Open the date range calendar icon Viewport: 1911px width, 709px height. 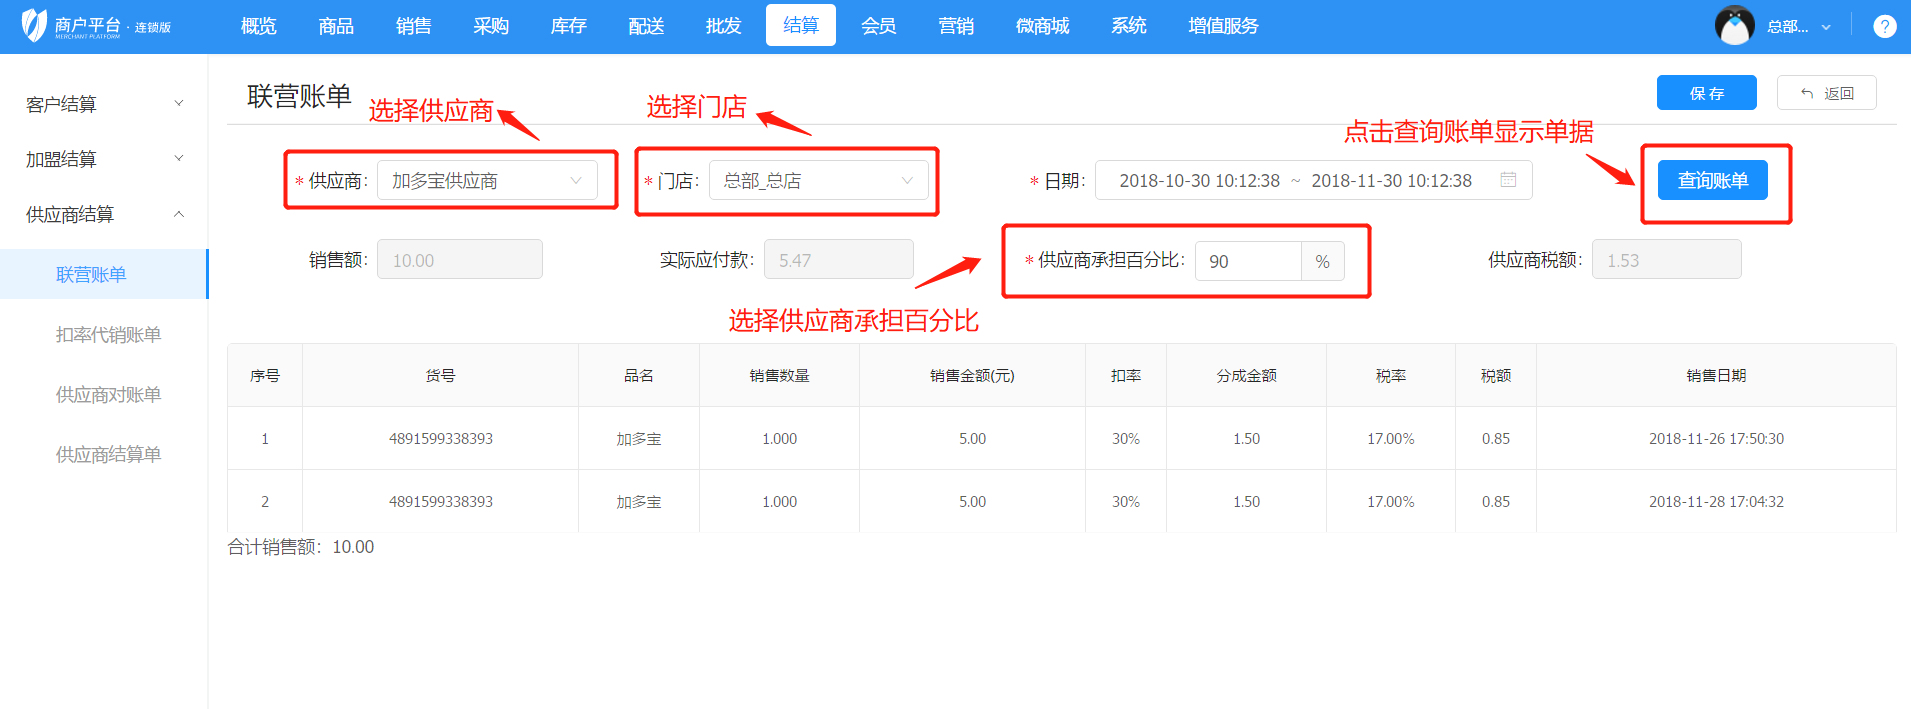pos(1508,180)
